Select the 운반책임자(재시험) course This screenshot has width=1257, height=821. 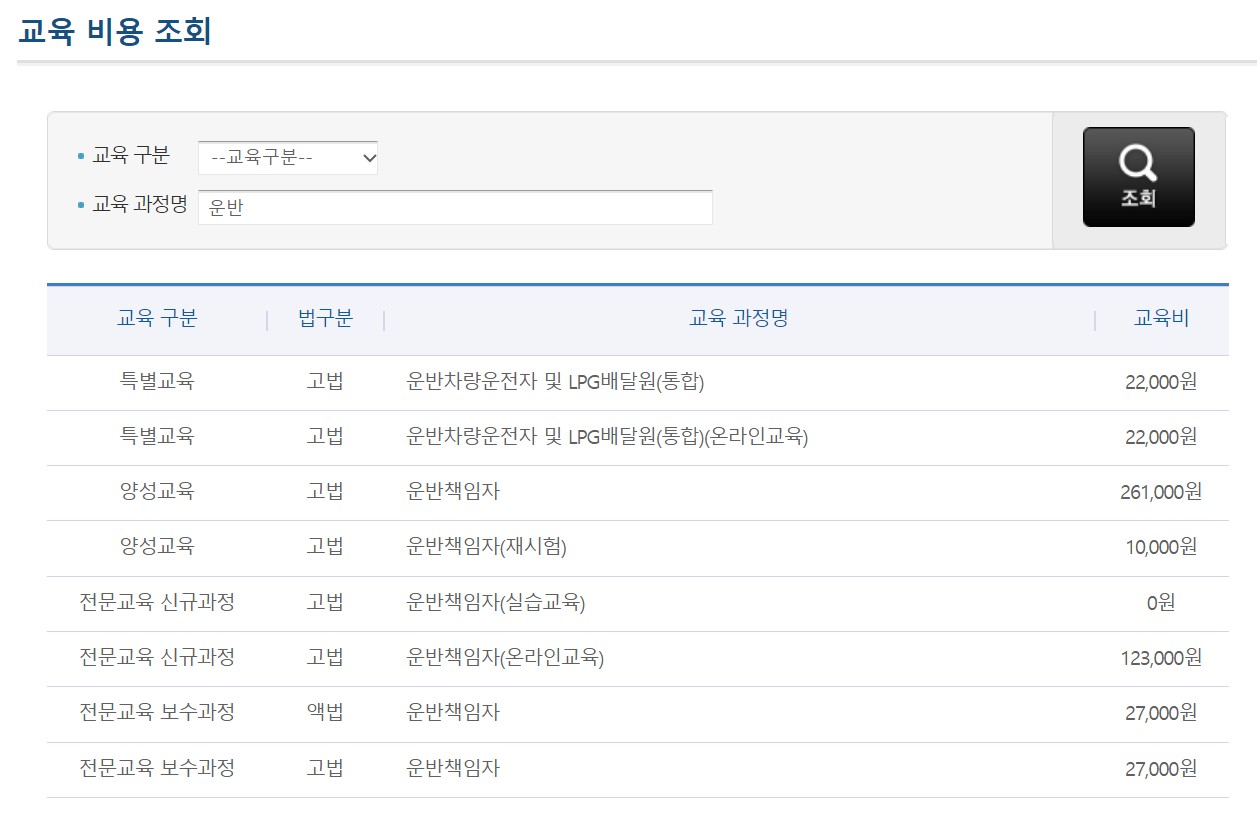(x=487, y=547)
